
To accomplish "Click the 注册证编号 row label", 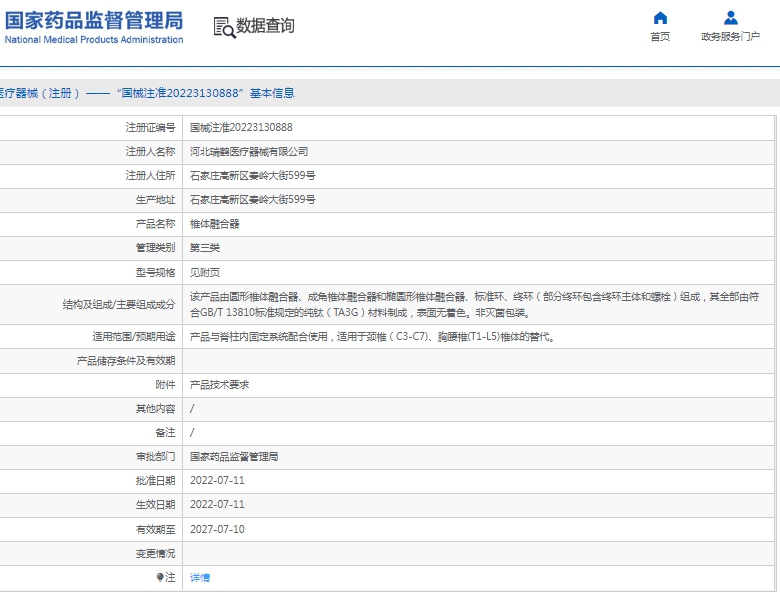I will click(x=151, y=127).
